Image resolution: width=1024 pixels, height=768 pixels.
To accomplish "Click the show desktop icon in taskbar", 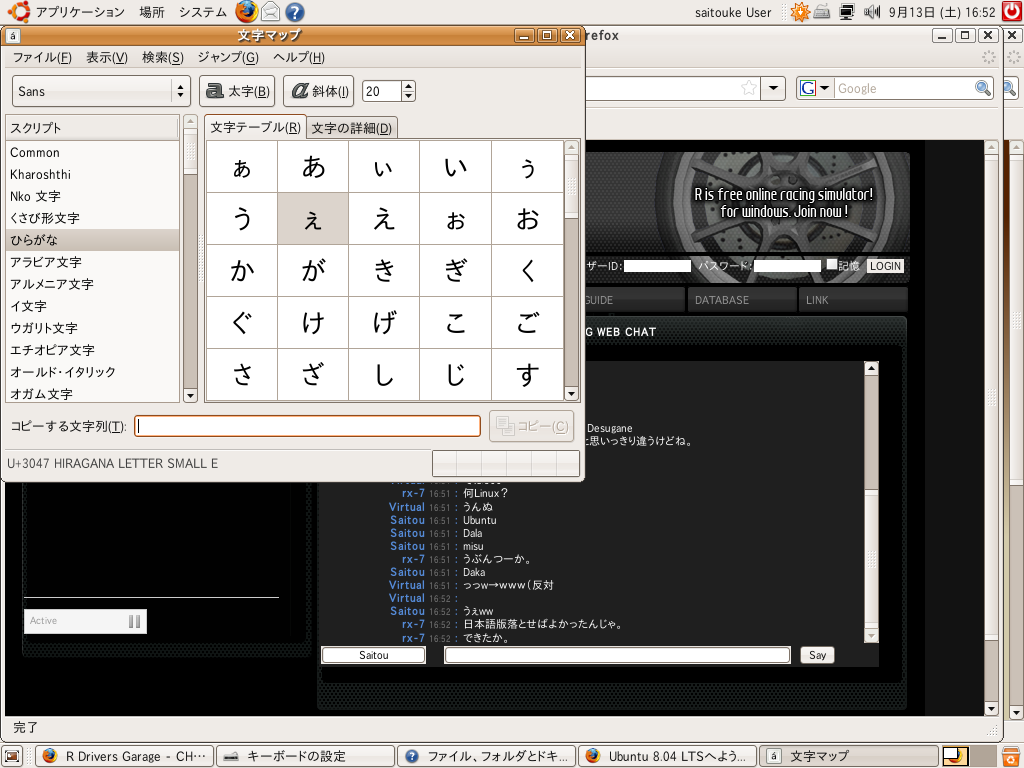I will (13, 756).
